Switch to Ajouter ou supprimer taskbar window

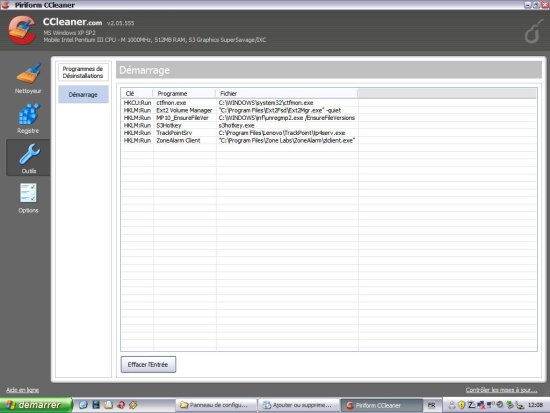click(298, 405)
